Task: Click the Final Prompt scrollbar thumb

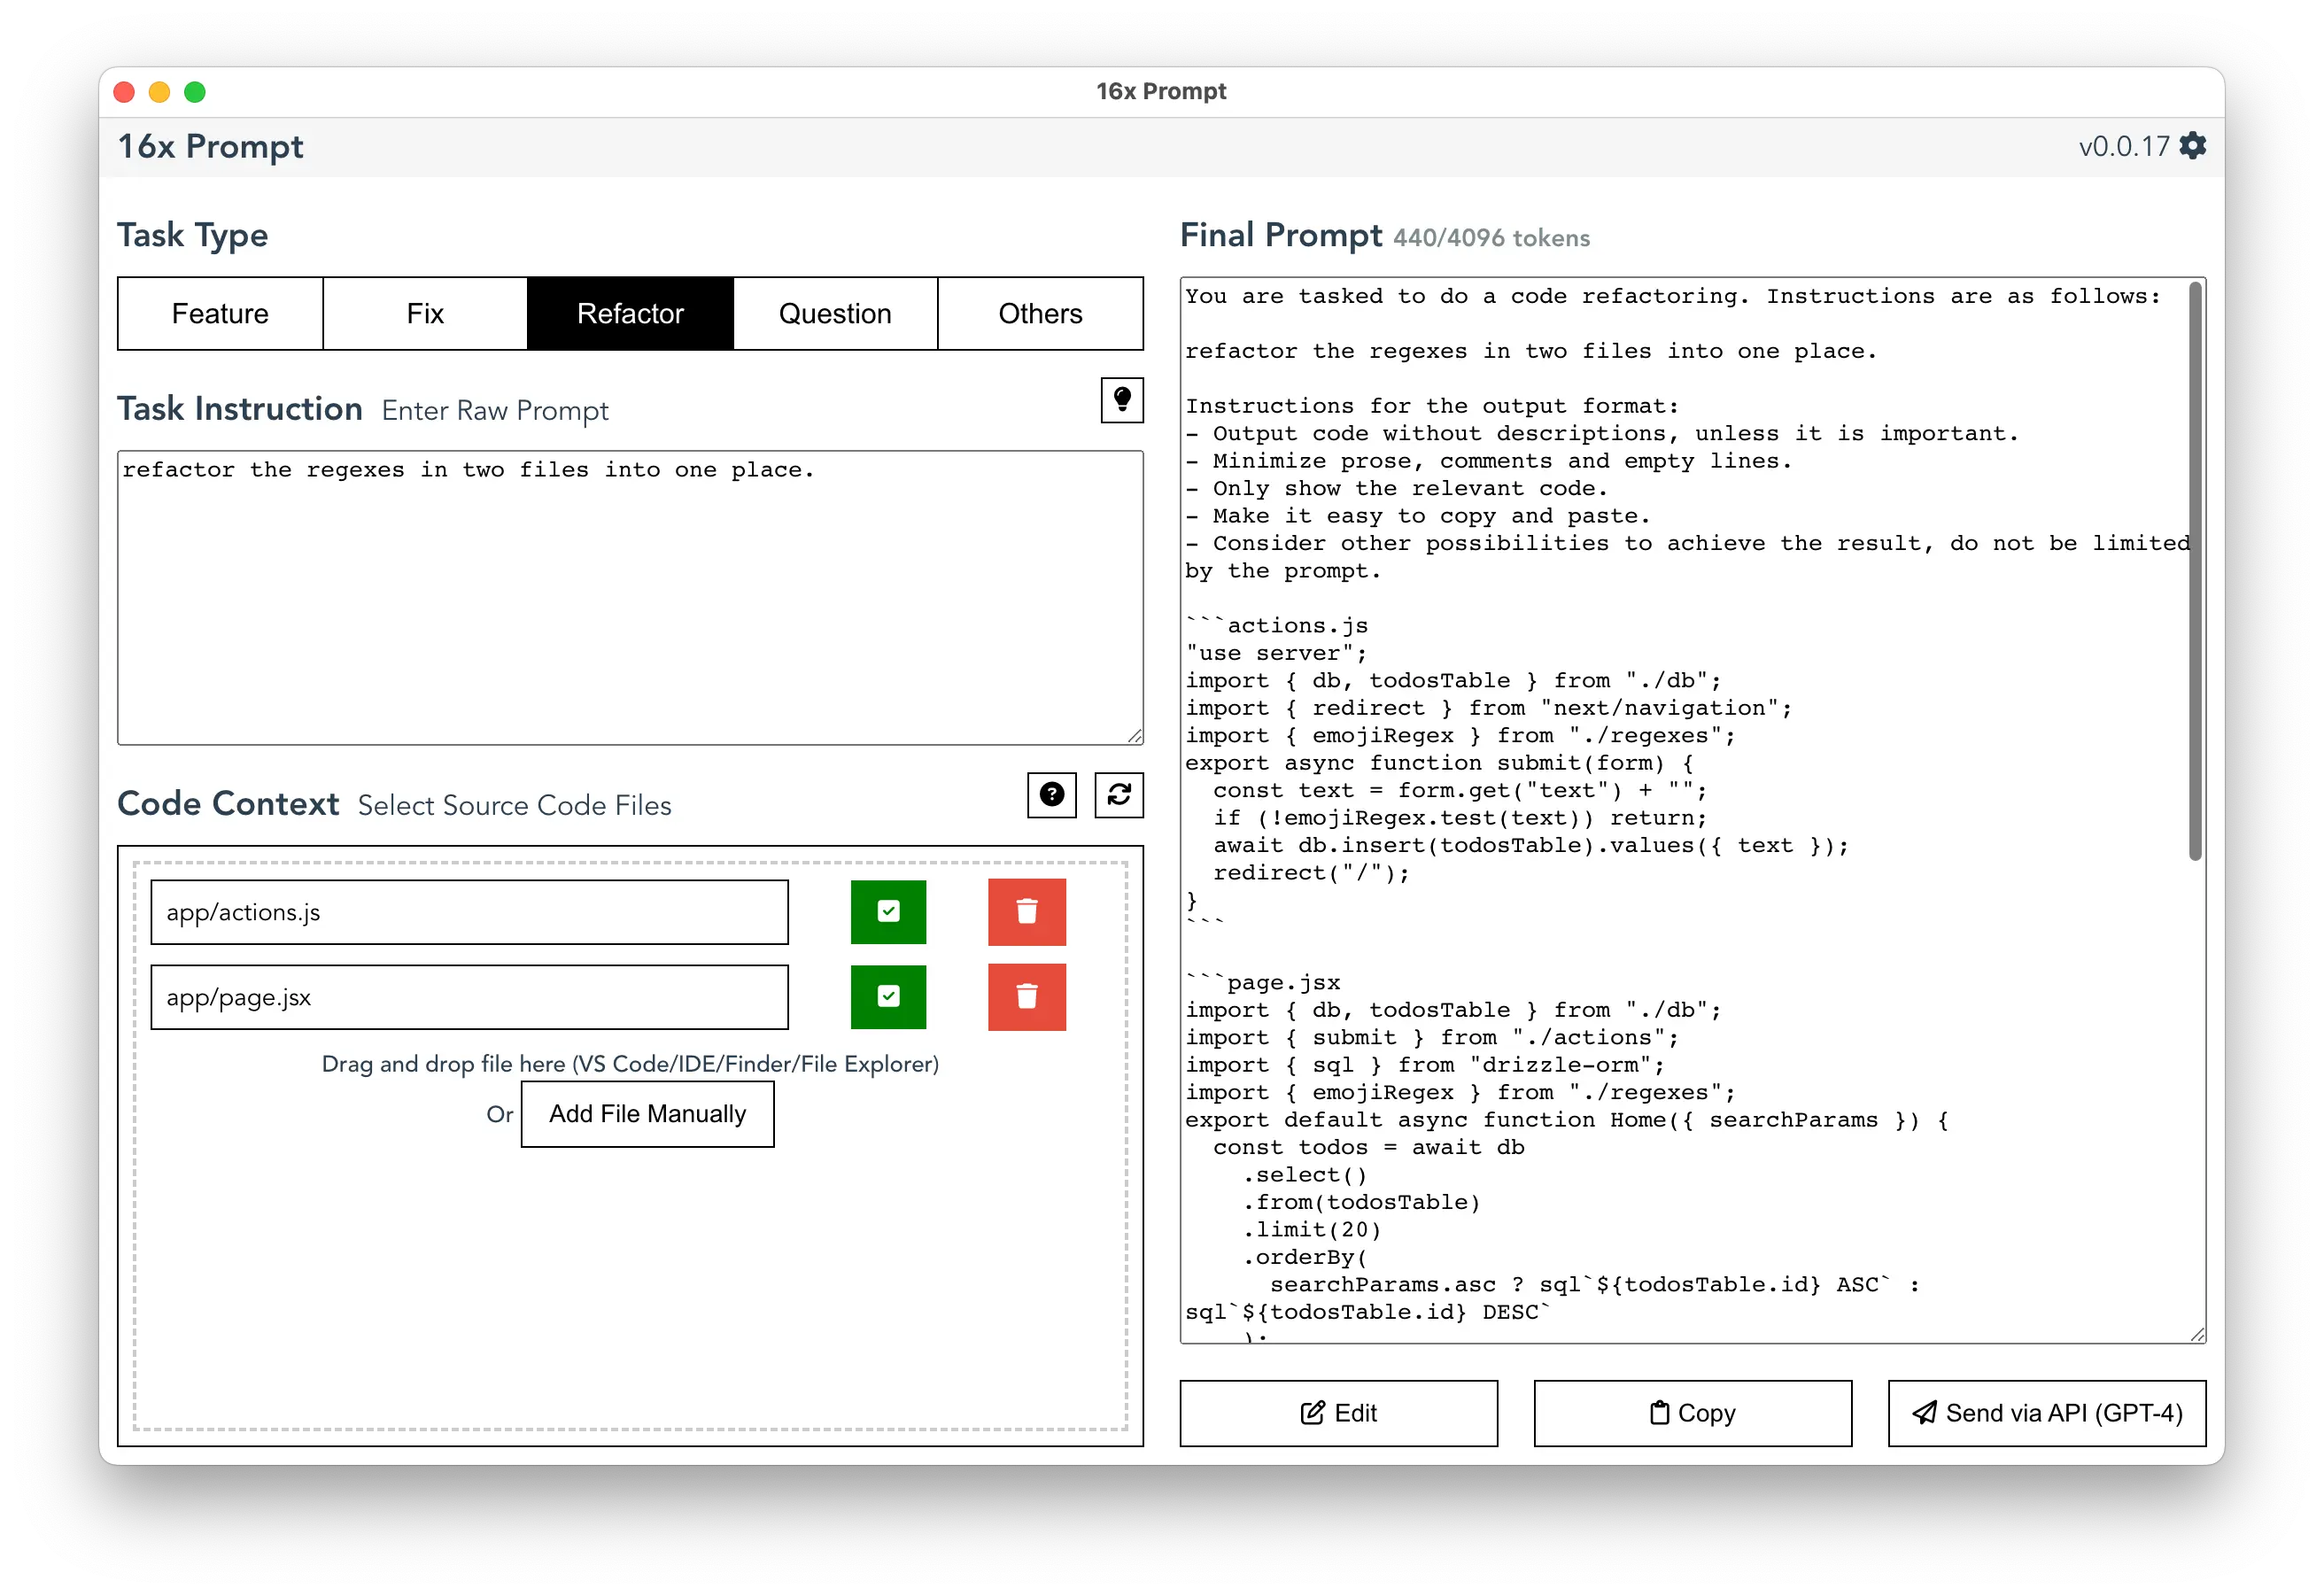Action: [2195, 571]
